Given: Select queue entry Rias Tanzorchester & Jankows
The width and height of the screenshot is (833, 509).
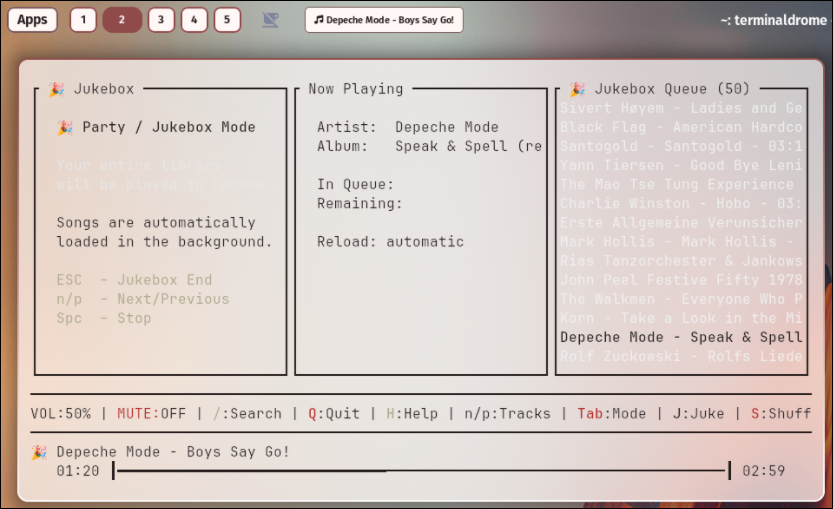Looking at the screenshot, I should (x=681, y=261).
